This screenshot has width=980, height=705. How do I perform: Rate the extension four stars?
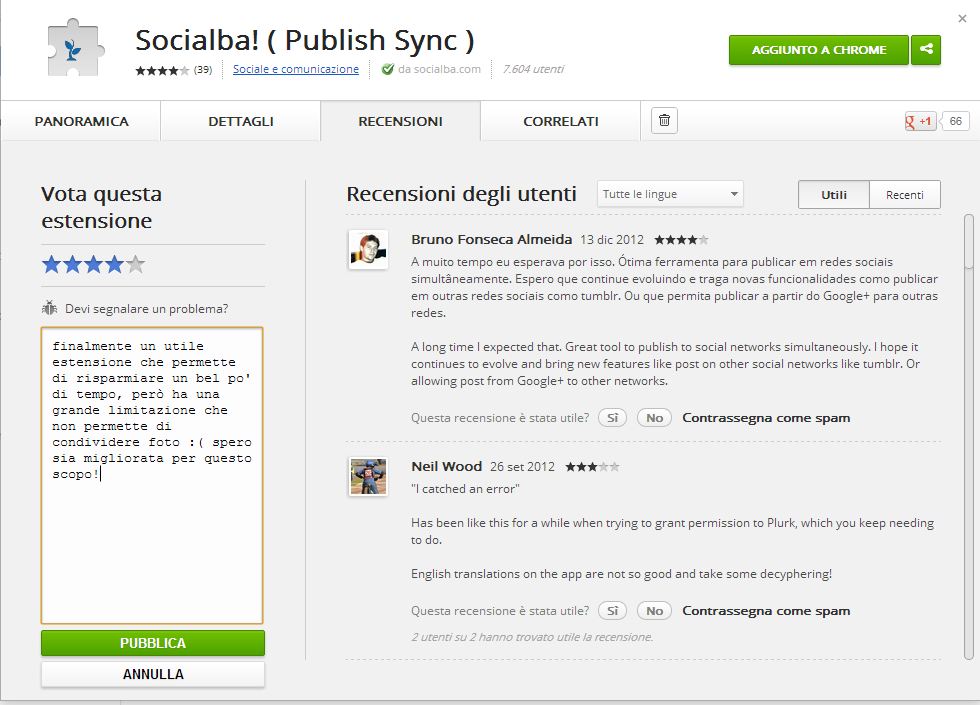pyautogui.click(x=114, y=264)
